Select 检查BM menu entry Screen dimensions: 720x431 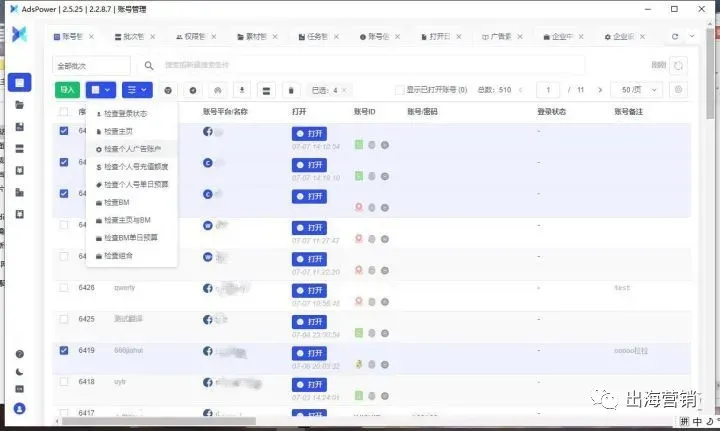coord(131,202)
